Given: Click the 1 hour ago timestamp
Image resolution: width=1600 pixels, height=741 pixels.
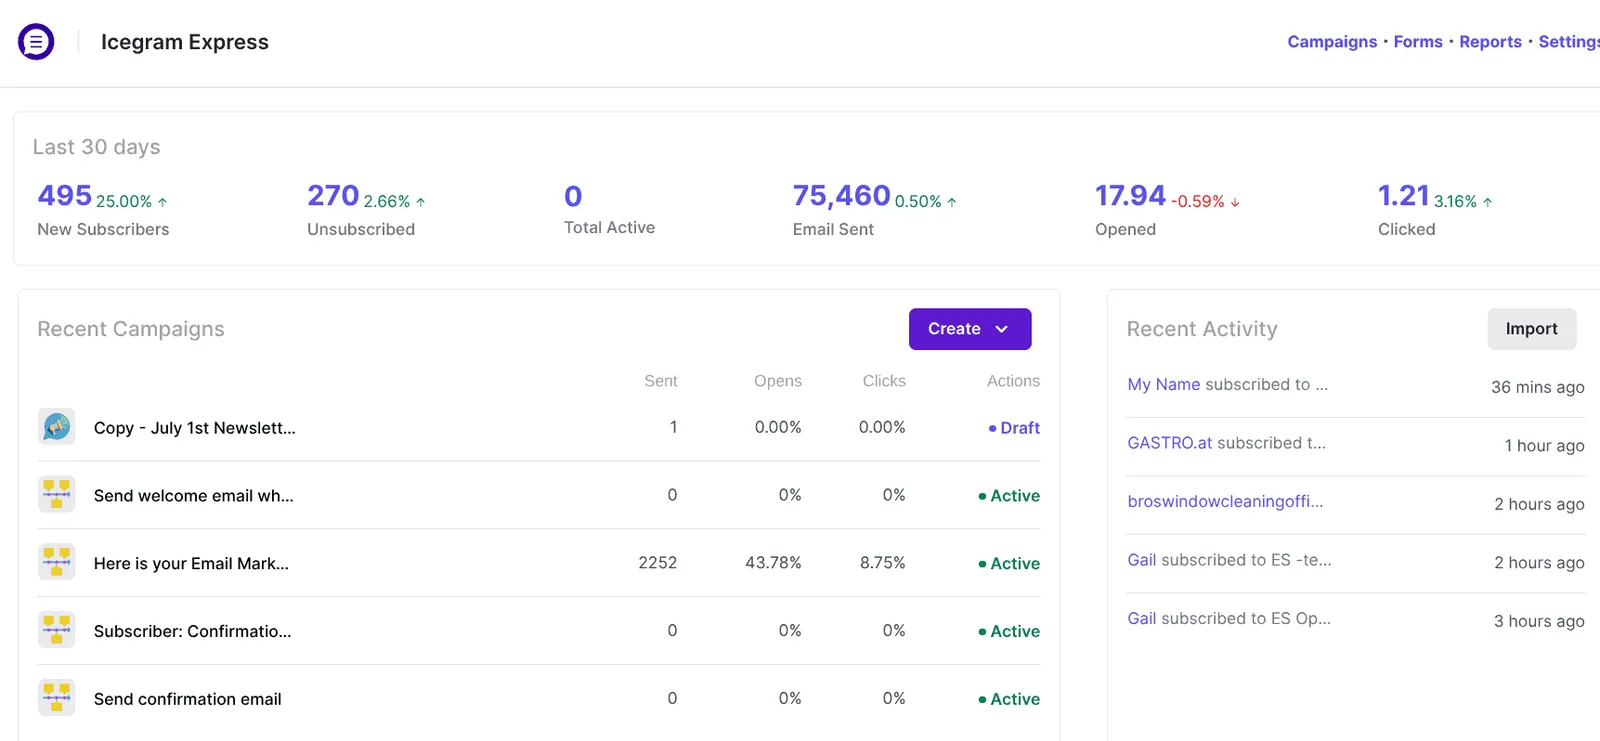Looking at the screenshot, I should click(x=1544, y=446).
